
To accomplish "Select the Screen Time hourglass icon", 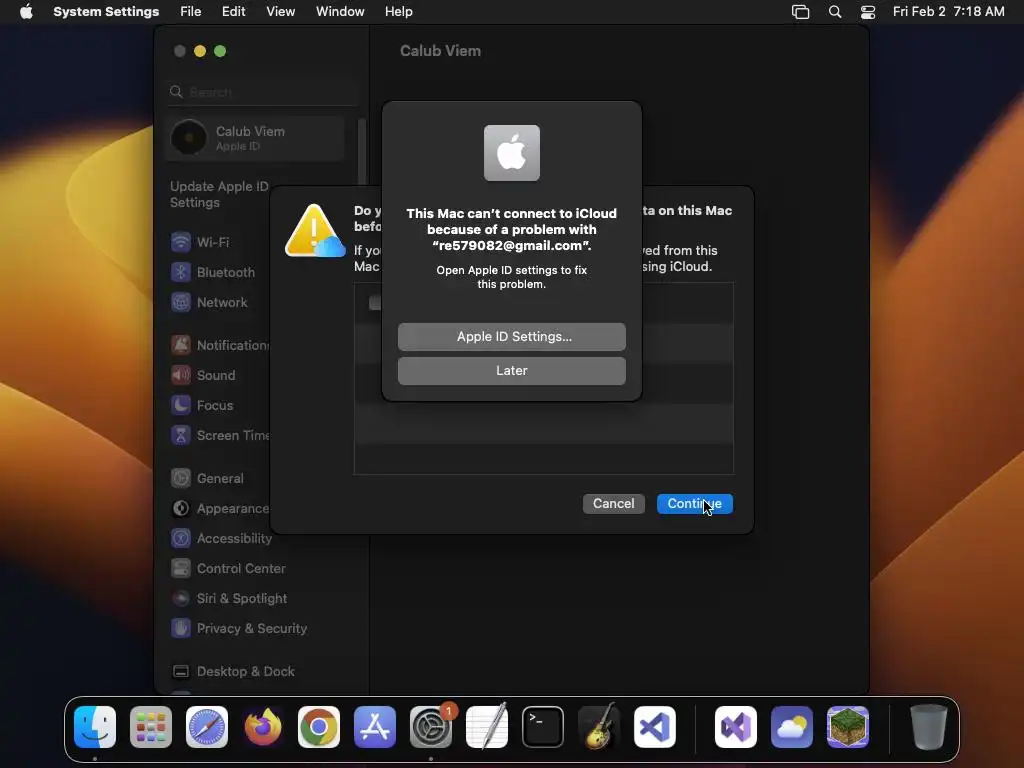I will click(x=181, y=435).
